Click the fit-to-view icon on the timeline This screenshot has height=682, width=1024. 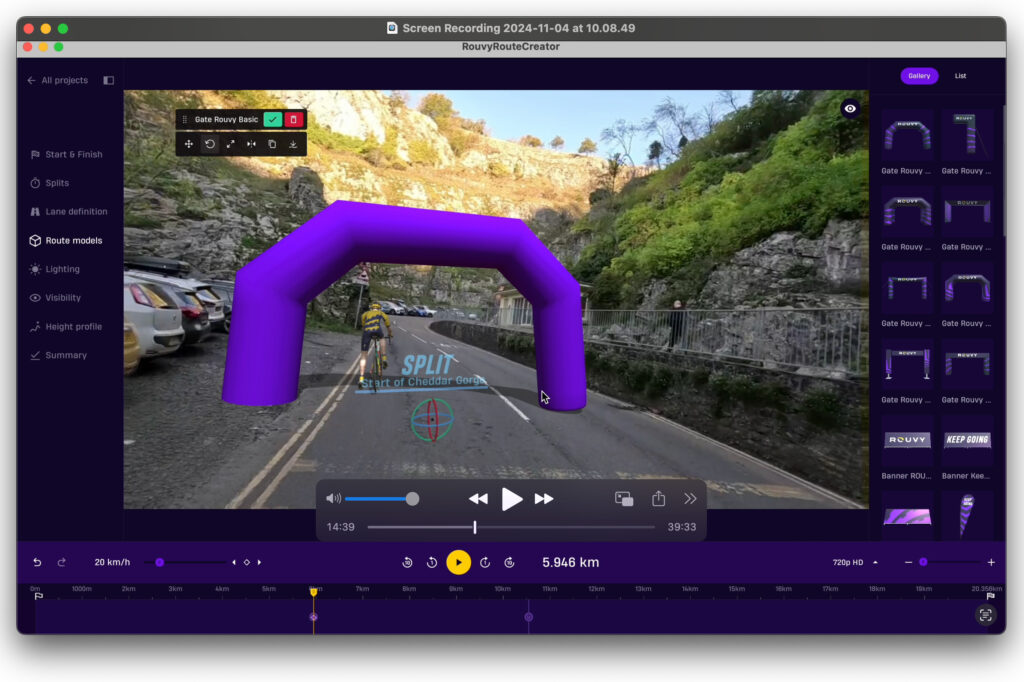pos(985,615)
